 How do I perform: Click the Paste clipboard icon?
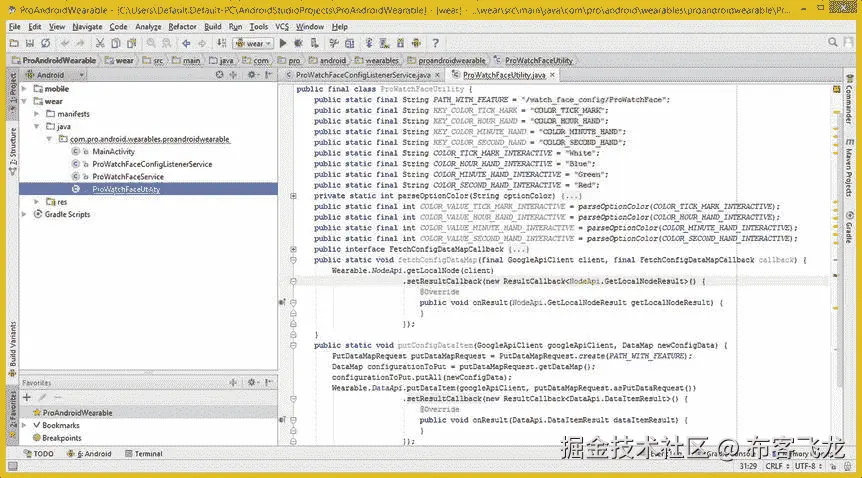point(131,43)
